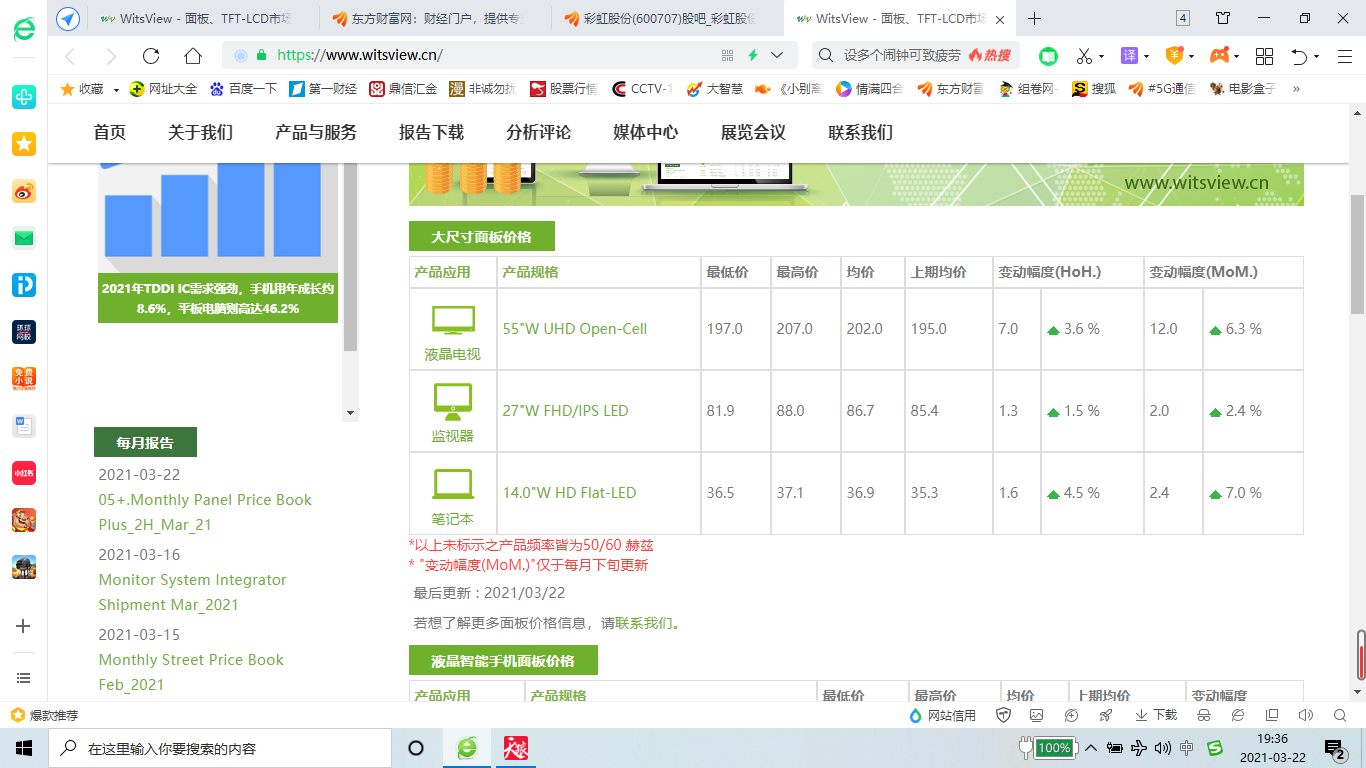This screenshot has width=1366, height=768.
Task: Open the 展览会议 nav menu item
Action: 753,132
